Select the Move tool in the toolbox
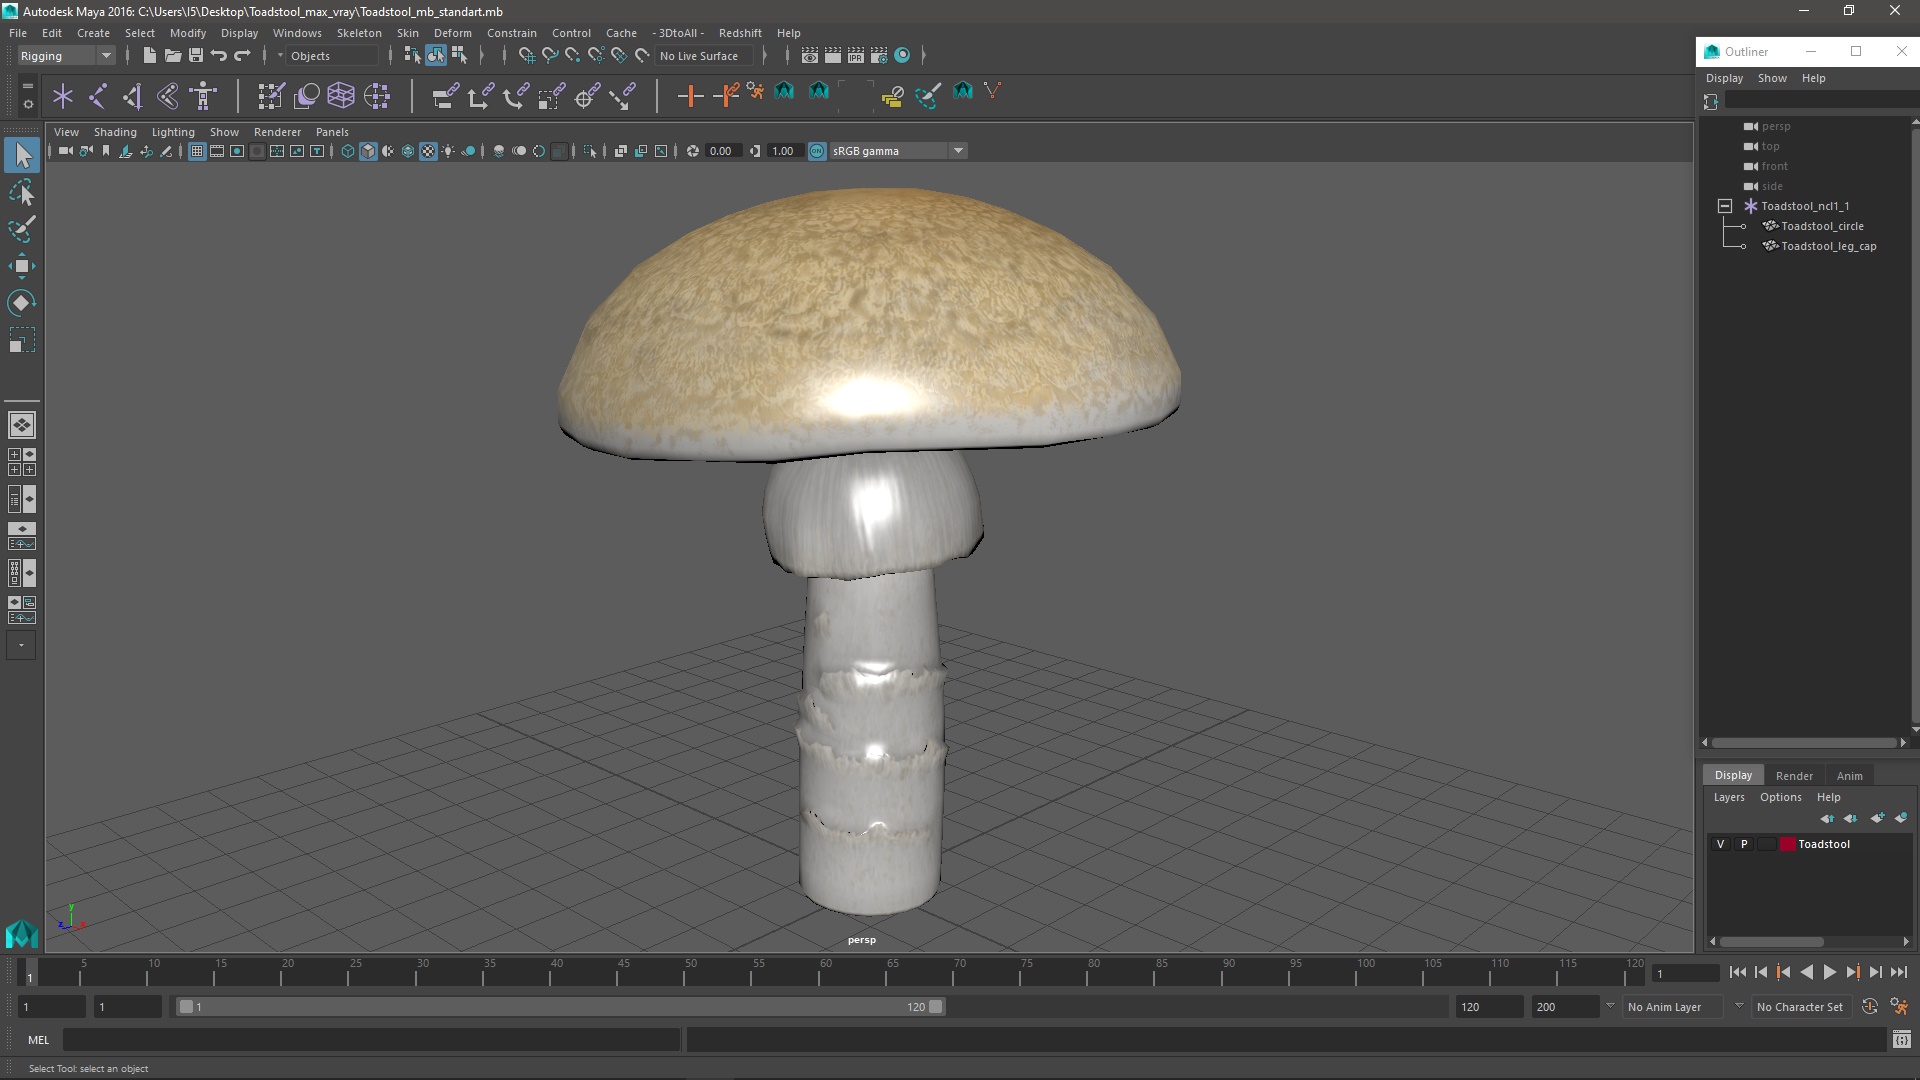 21,265
